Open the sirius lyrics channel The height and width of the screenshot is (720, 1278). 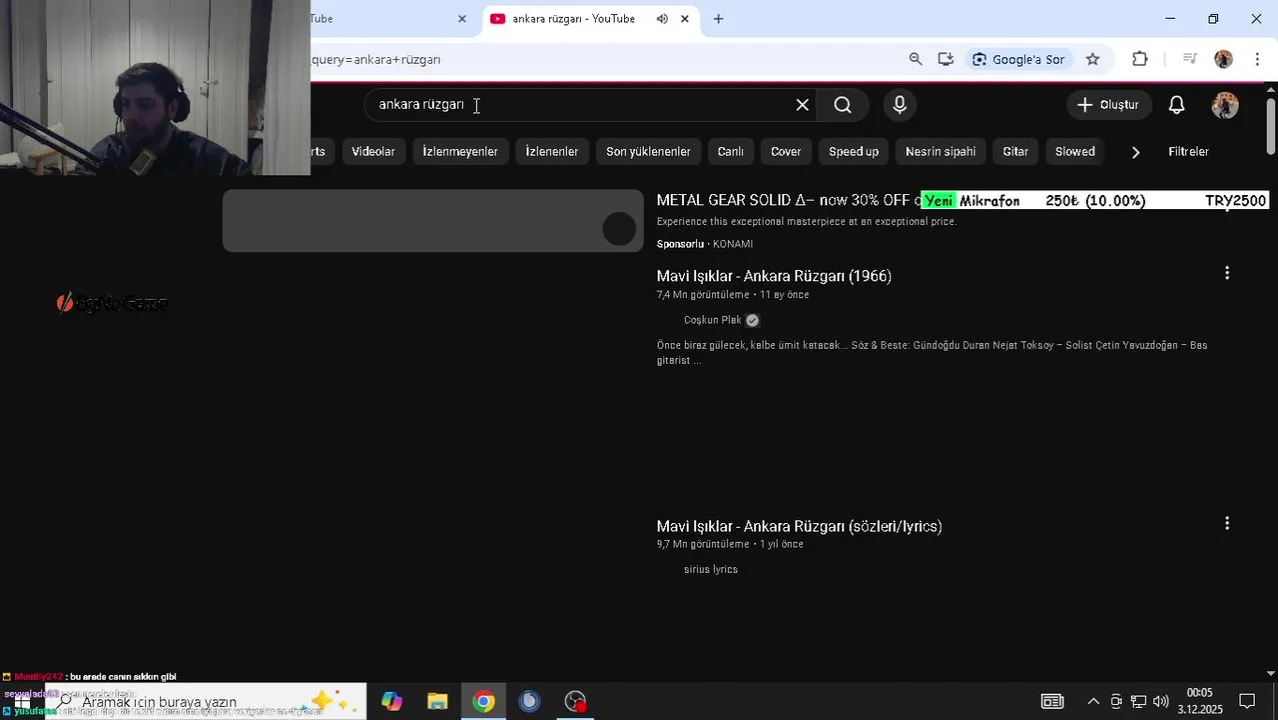coord(711,570)
